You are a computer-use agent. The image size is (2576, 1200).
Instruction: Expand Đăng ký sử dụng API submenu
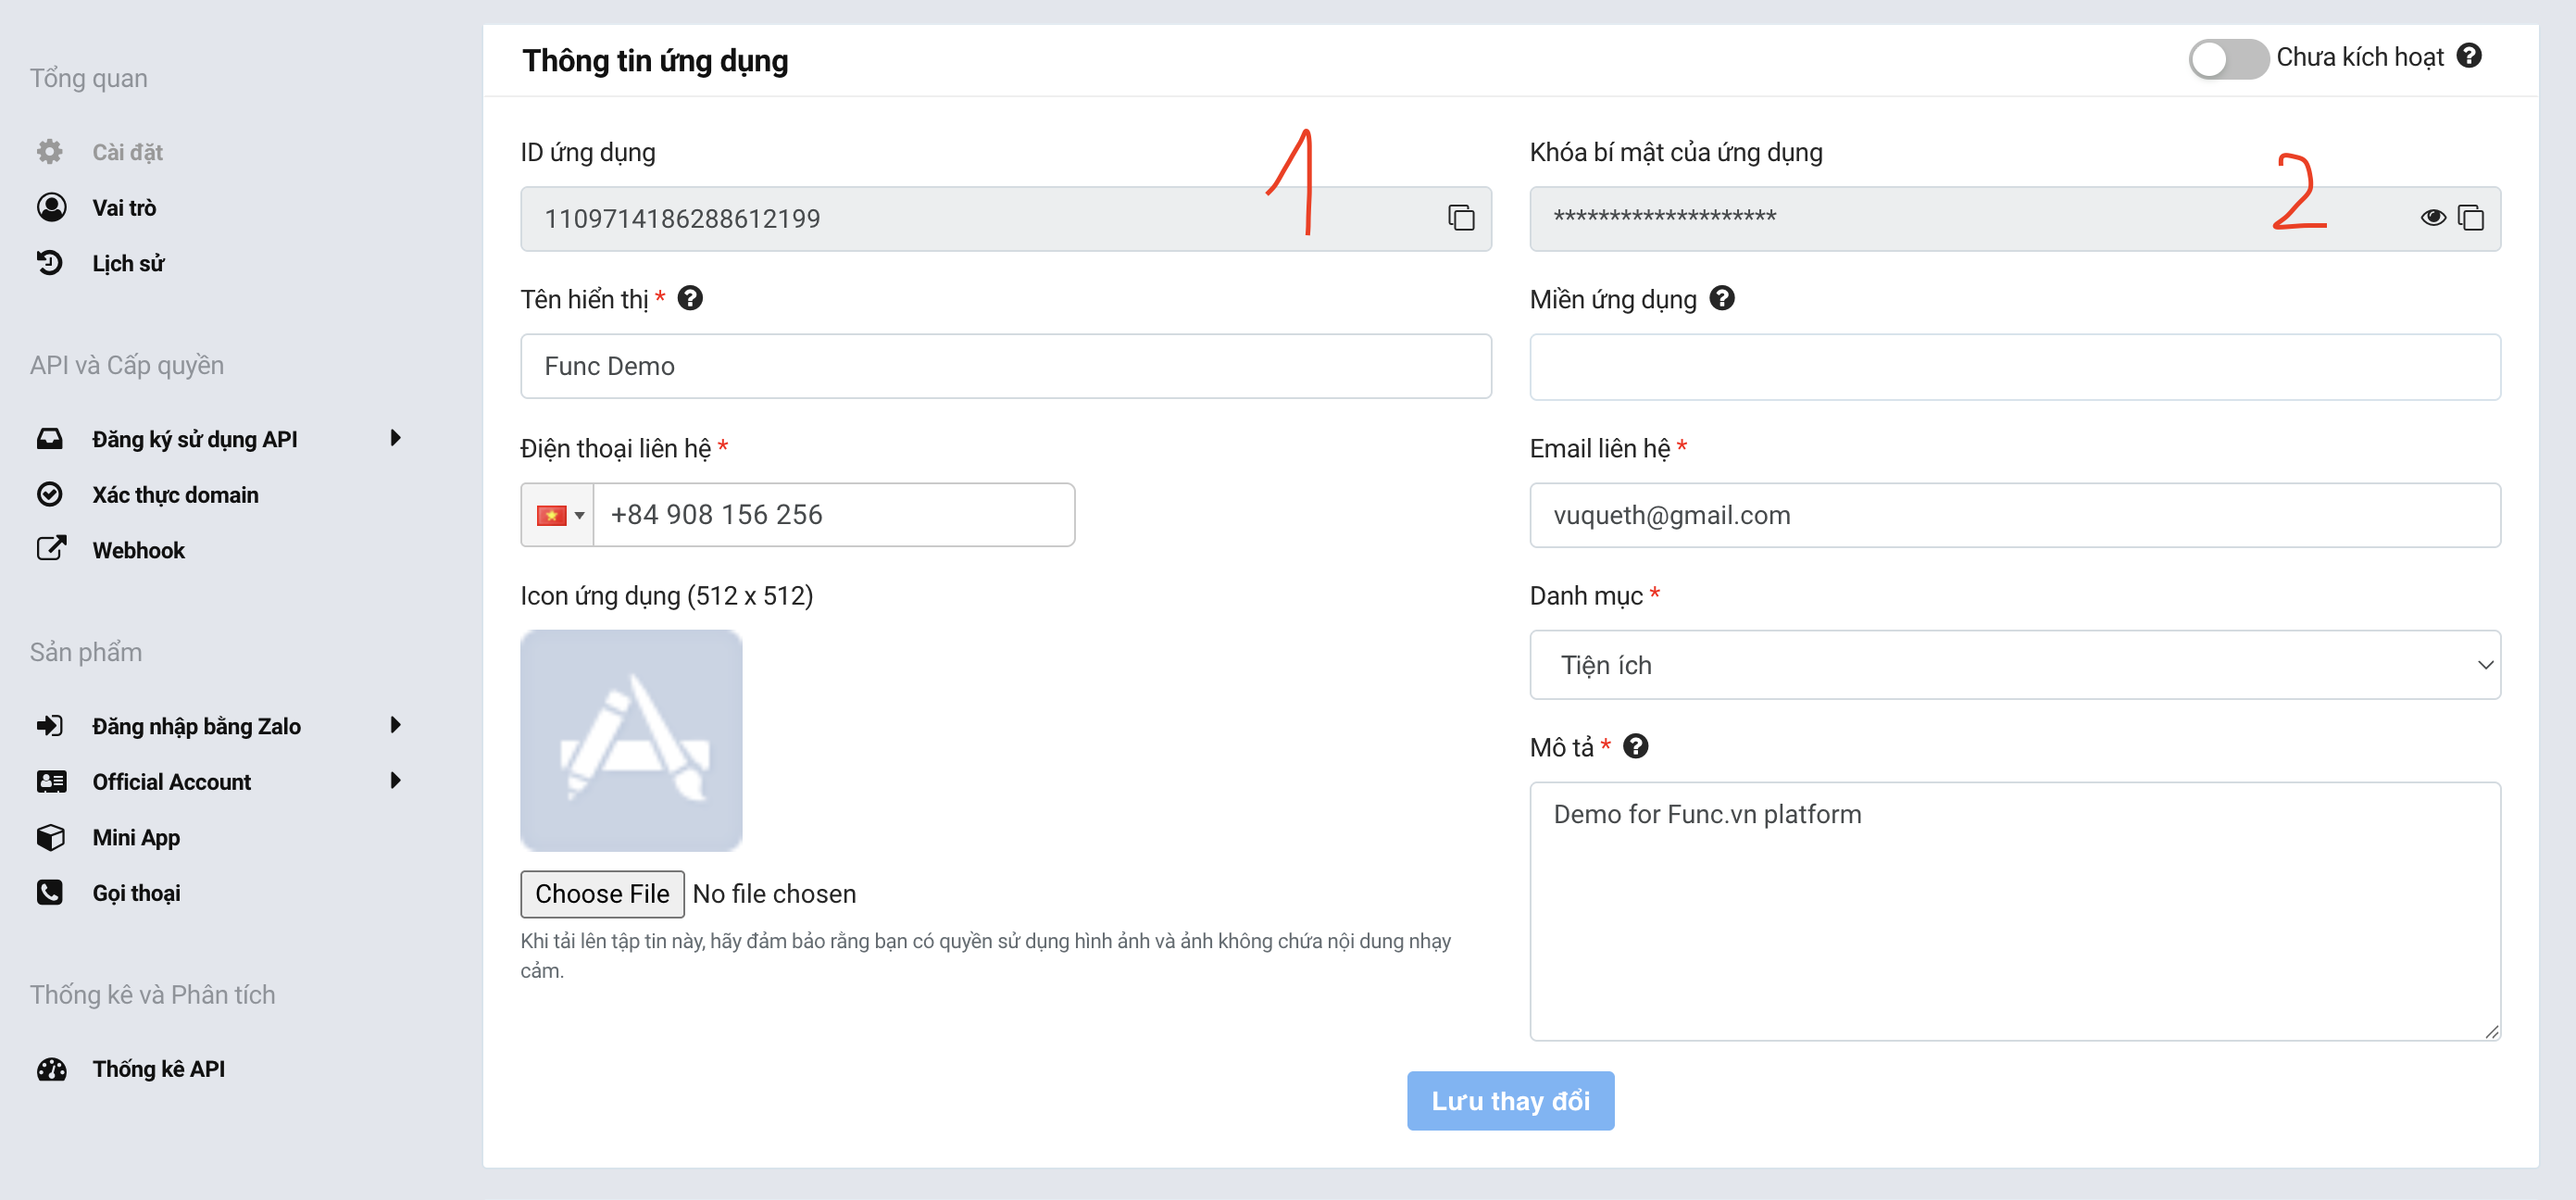396,438
